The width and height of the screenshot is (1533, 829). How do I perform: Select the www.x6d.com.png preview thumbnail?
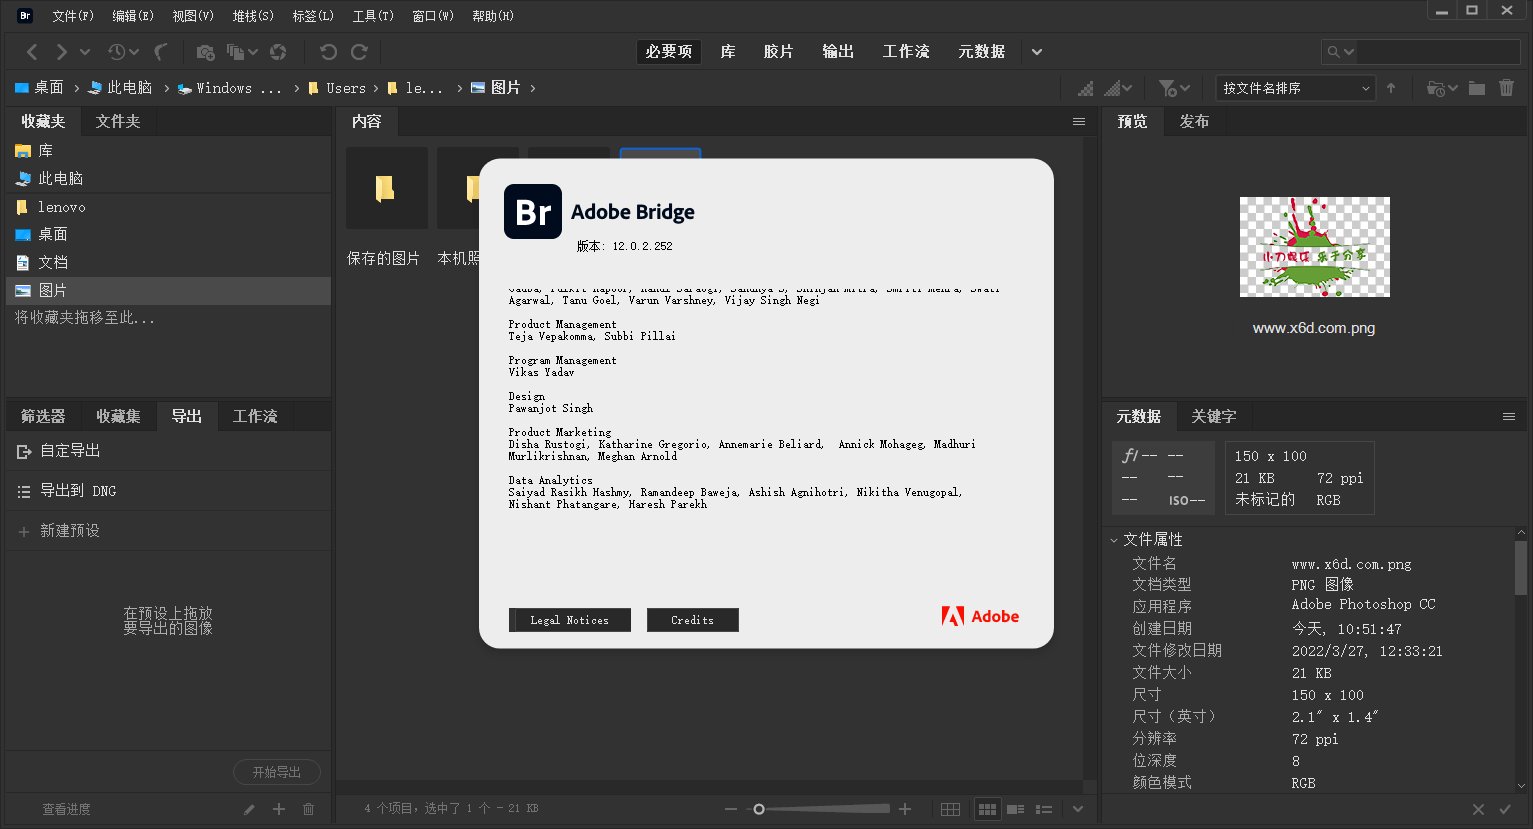coord(1314,246)
